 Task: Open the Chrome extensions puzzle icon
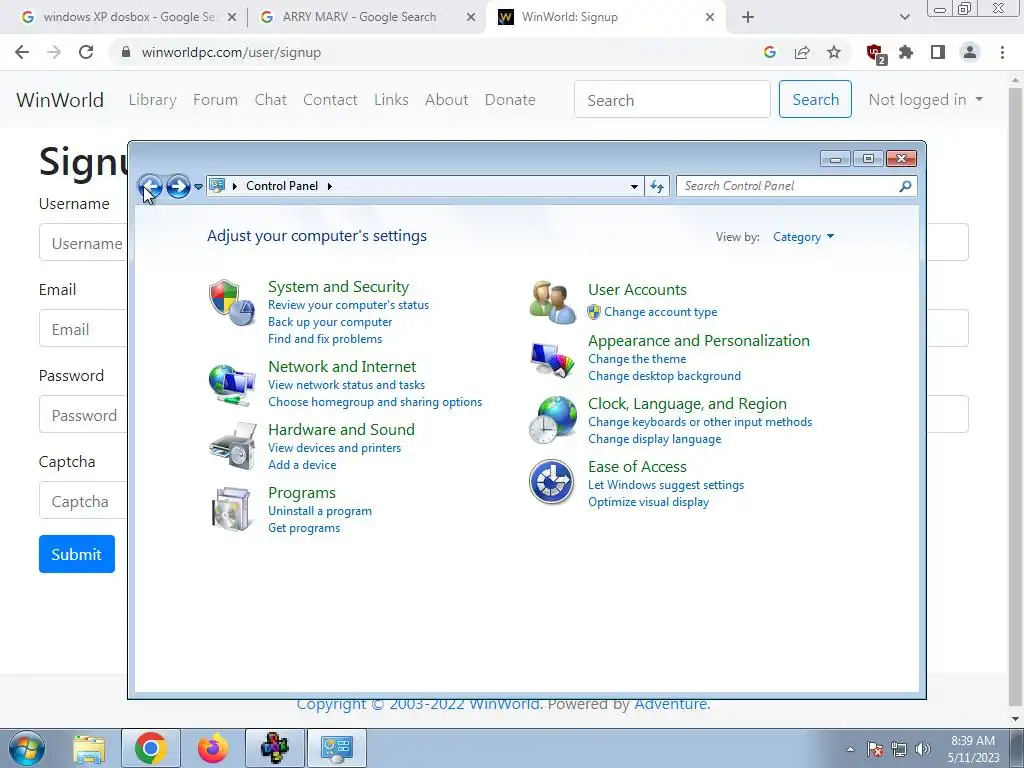click(906, 52)
